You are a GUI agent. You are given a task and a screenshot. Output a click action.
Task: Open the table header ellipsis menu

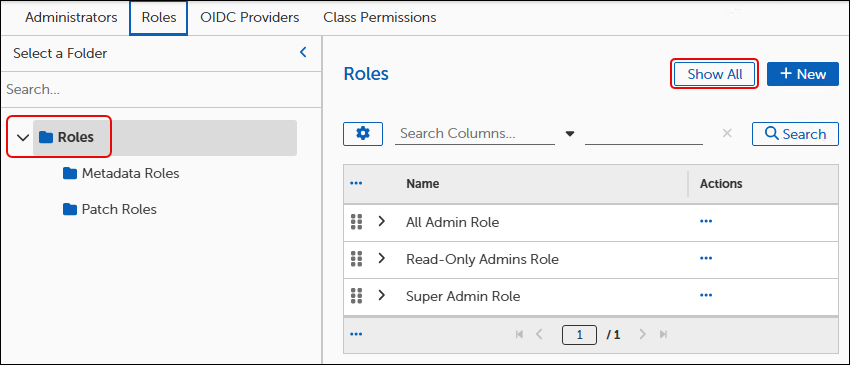pyautogui.click(x=356, y=183)
